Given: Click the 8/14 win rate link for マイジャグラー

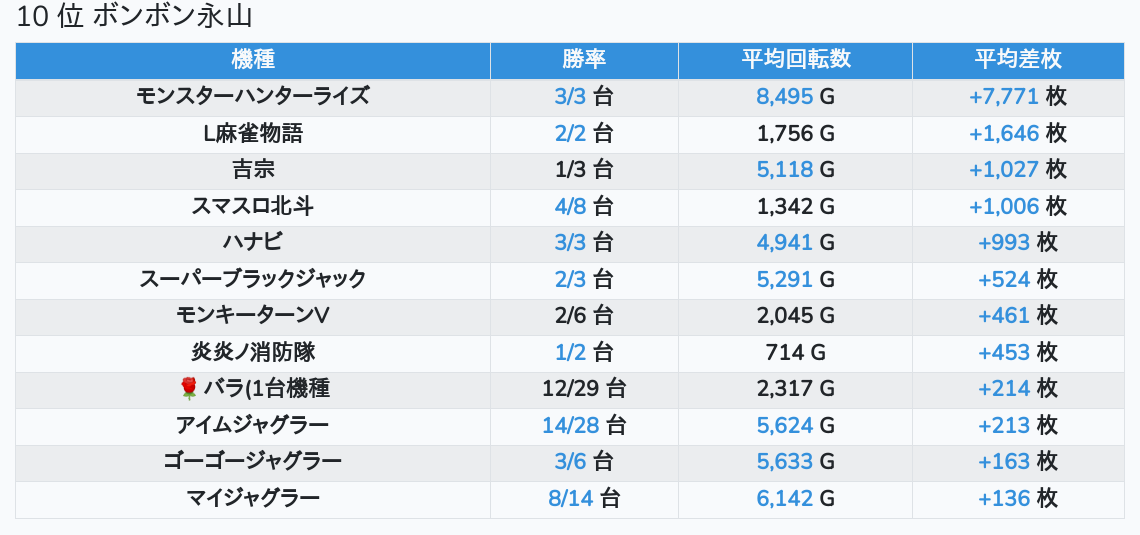Looking at the screenshot, I should coord(571,499).
